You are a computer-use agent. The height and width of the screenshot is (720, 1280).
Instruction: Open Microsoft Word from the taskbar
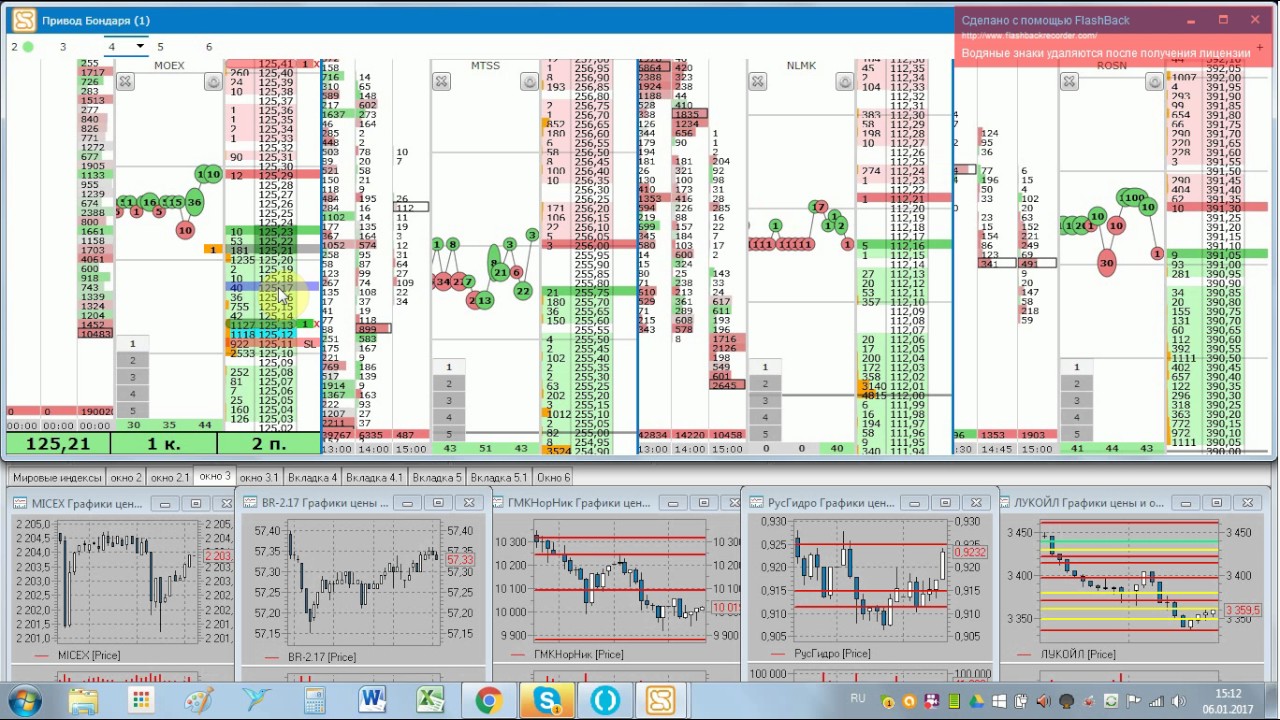tap(373, 700)
